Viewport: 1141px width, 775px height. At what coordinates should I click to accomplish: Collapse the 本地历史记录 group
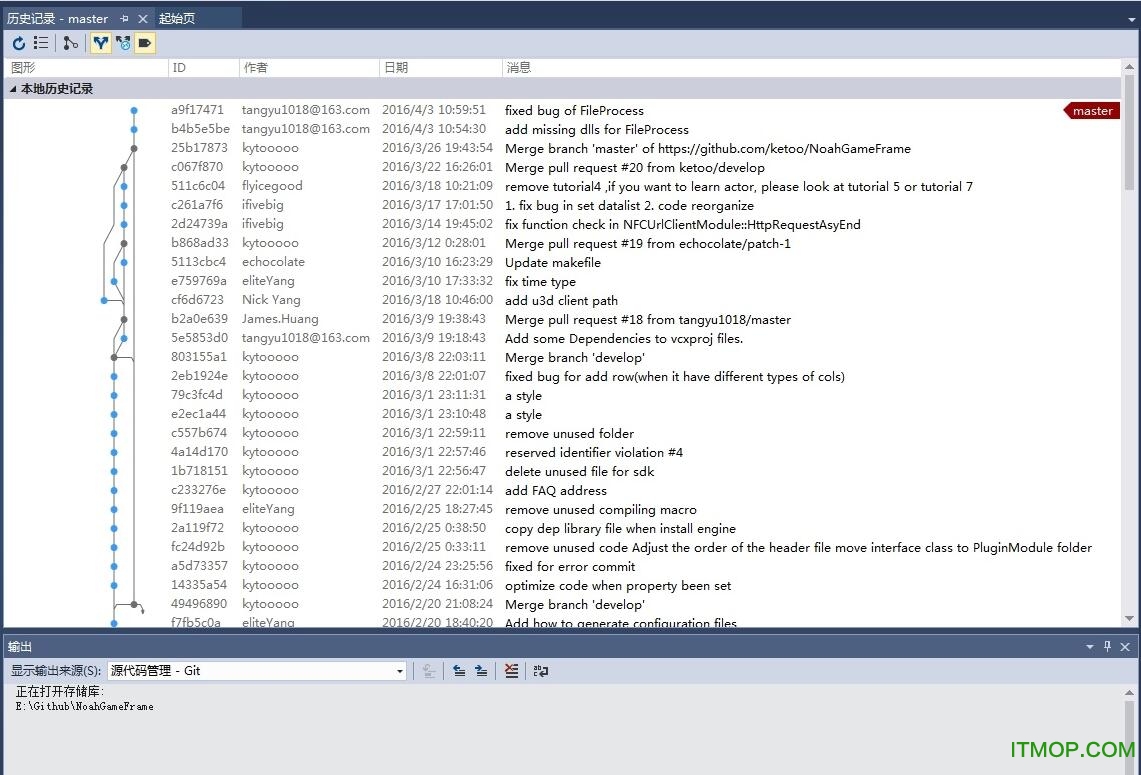tap(12, 89)
